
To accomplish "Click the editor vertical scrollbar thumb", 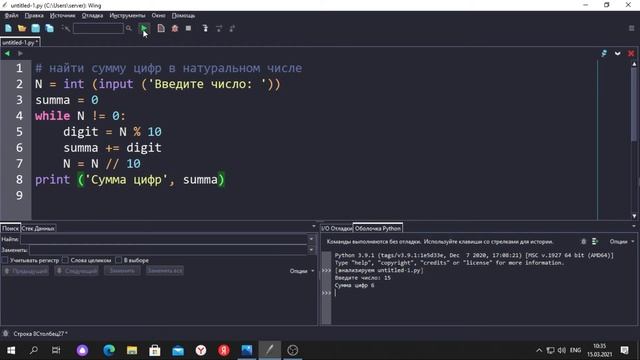I will coord(634,104).
